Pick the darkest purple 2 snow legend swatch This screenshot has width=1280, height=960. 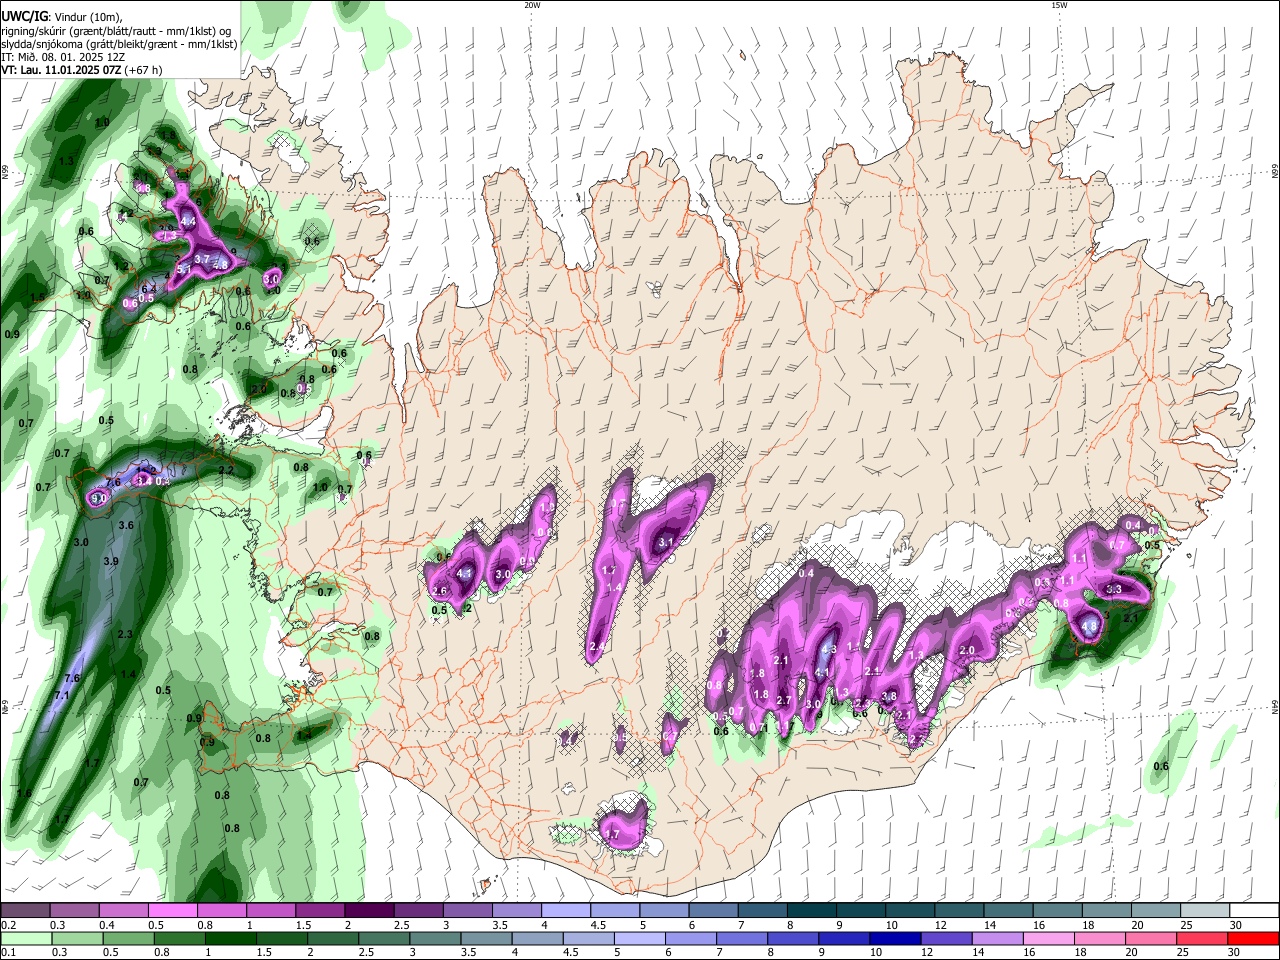coord(368,910)
